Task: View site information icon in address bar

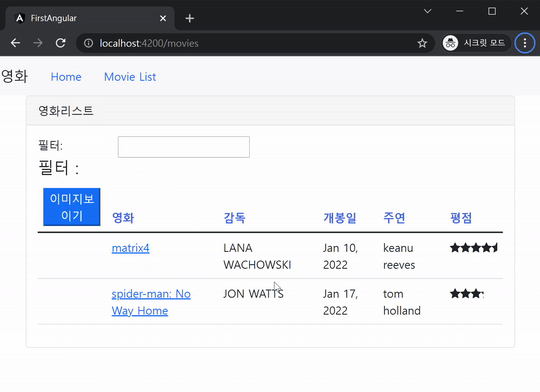Action: click(x=89, y=43)
